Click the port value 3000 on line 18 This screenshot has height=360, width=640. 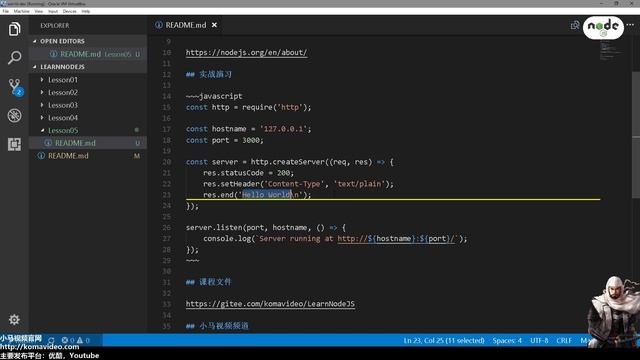pos(251,140)
